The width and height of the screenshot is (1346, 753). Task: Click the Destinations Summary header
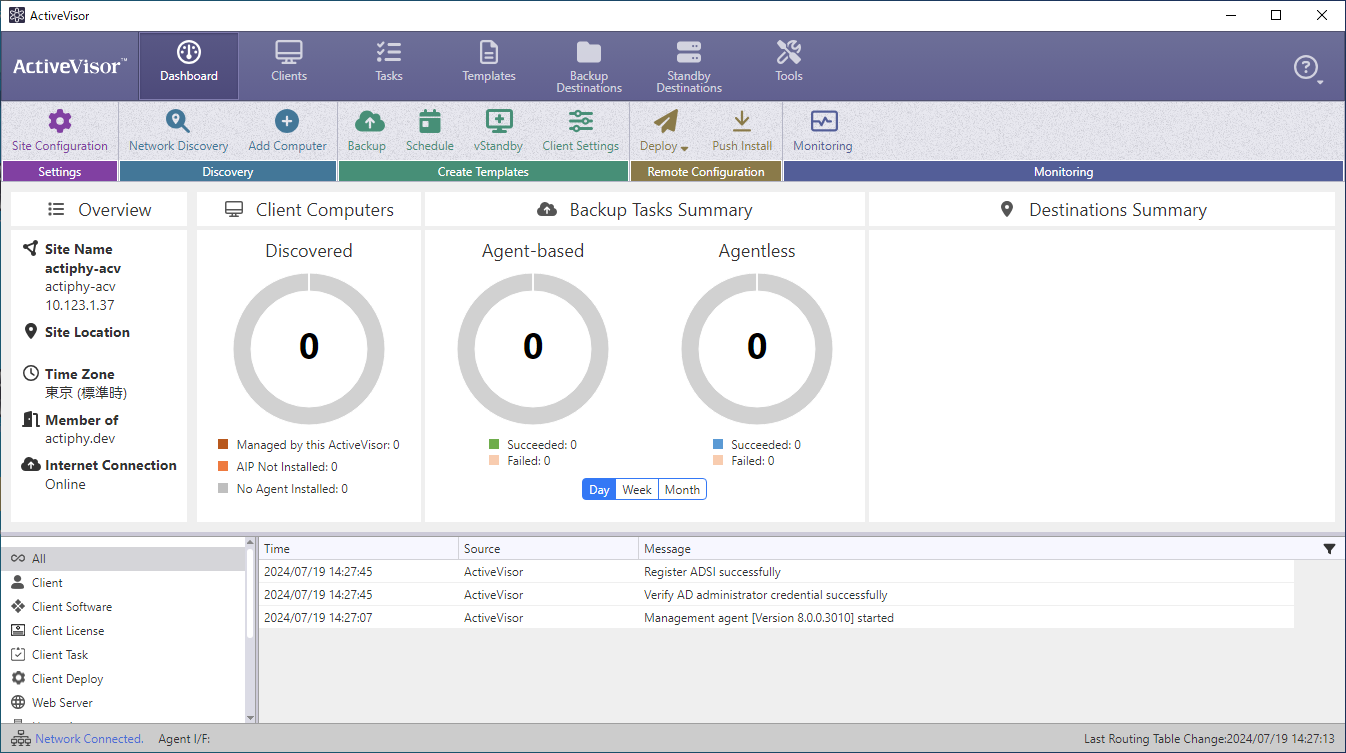click(x=1102, y=210)
